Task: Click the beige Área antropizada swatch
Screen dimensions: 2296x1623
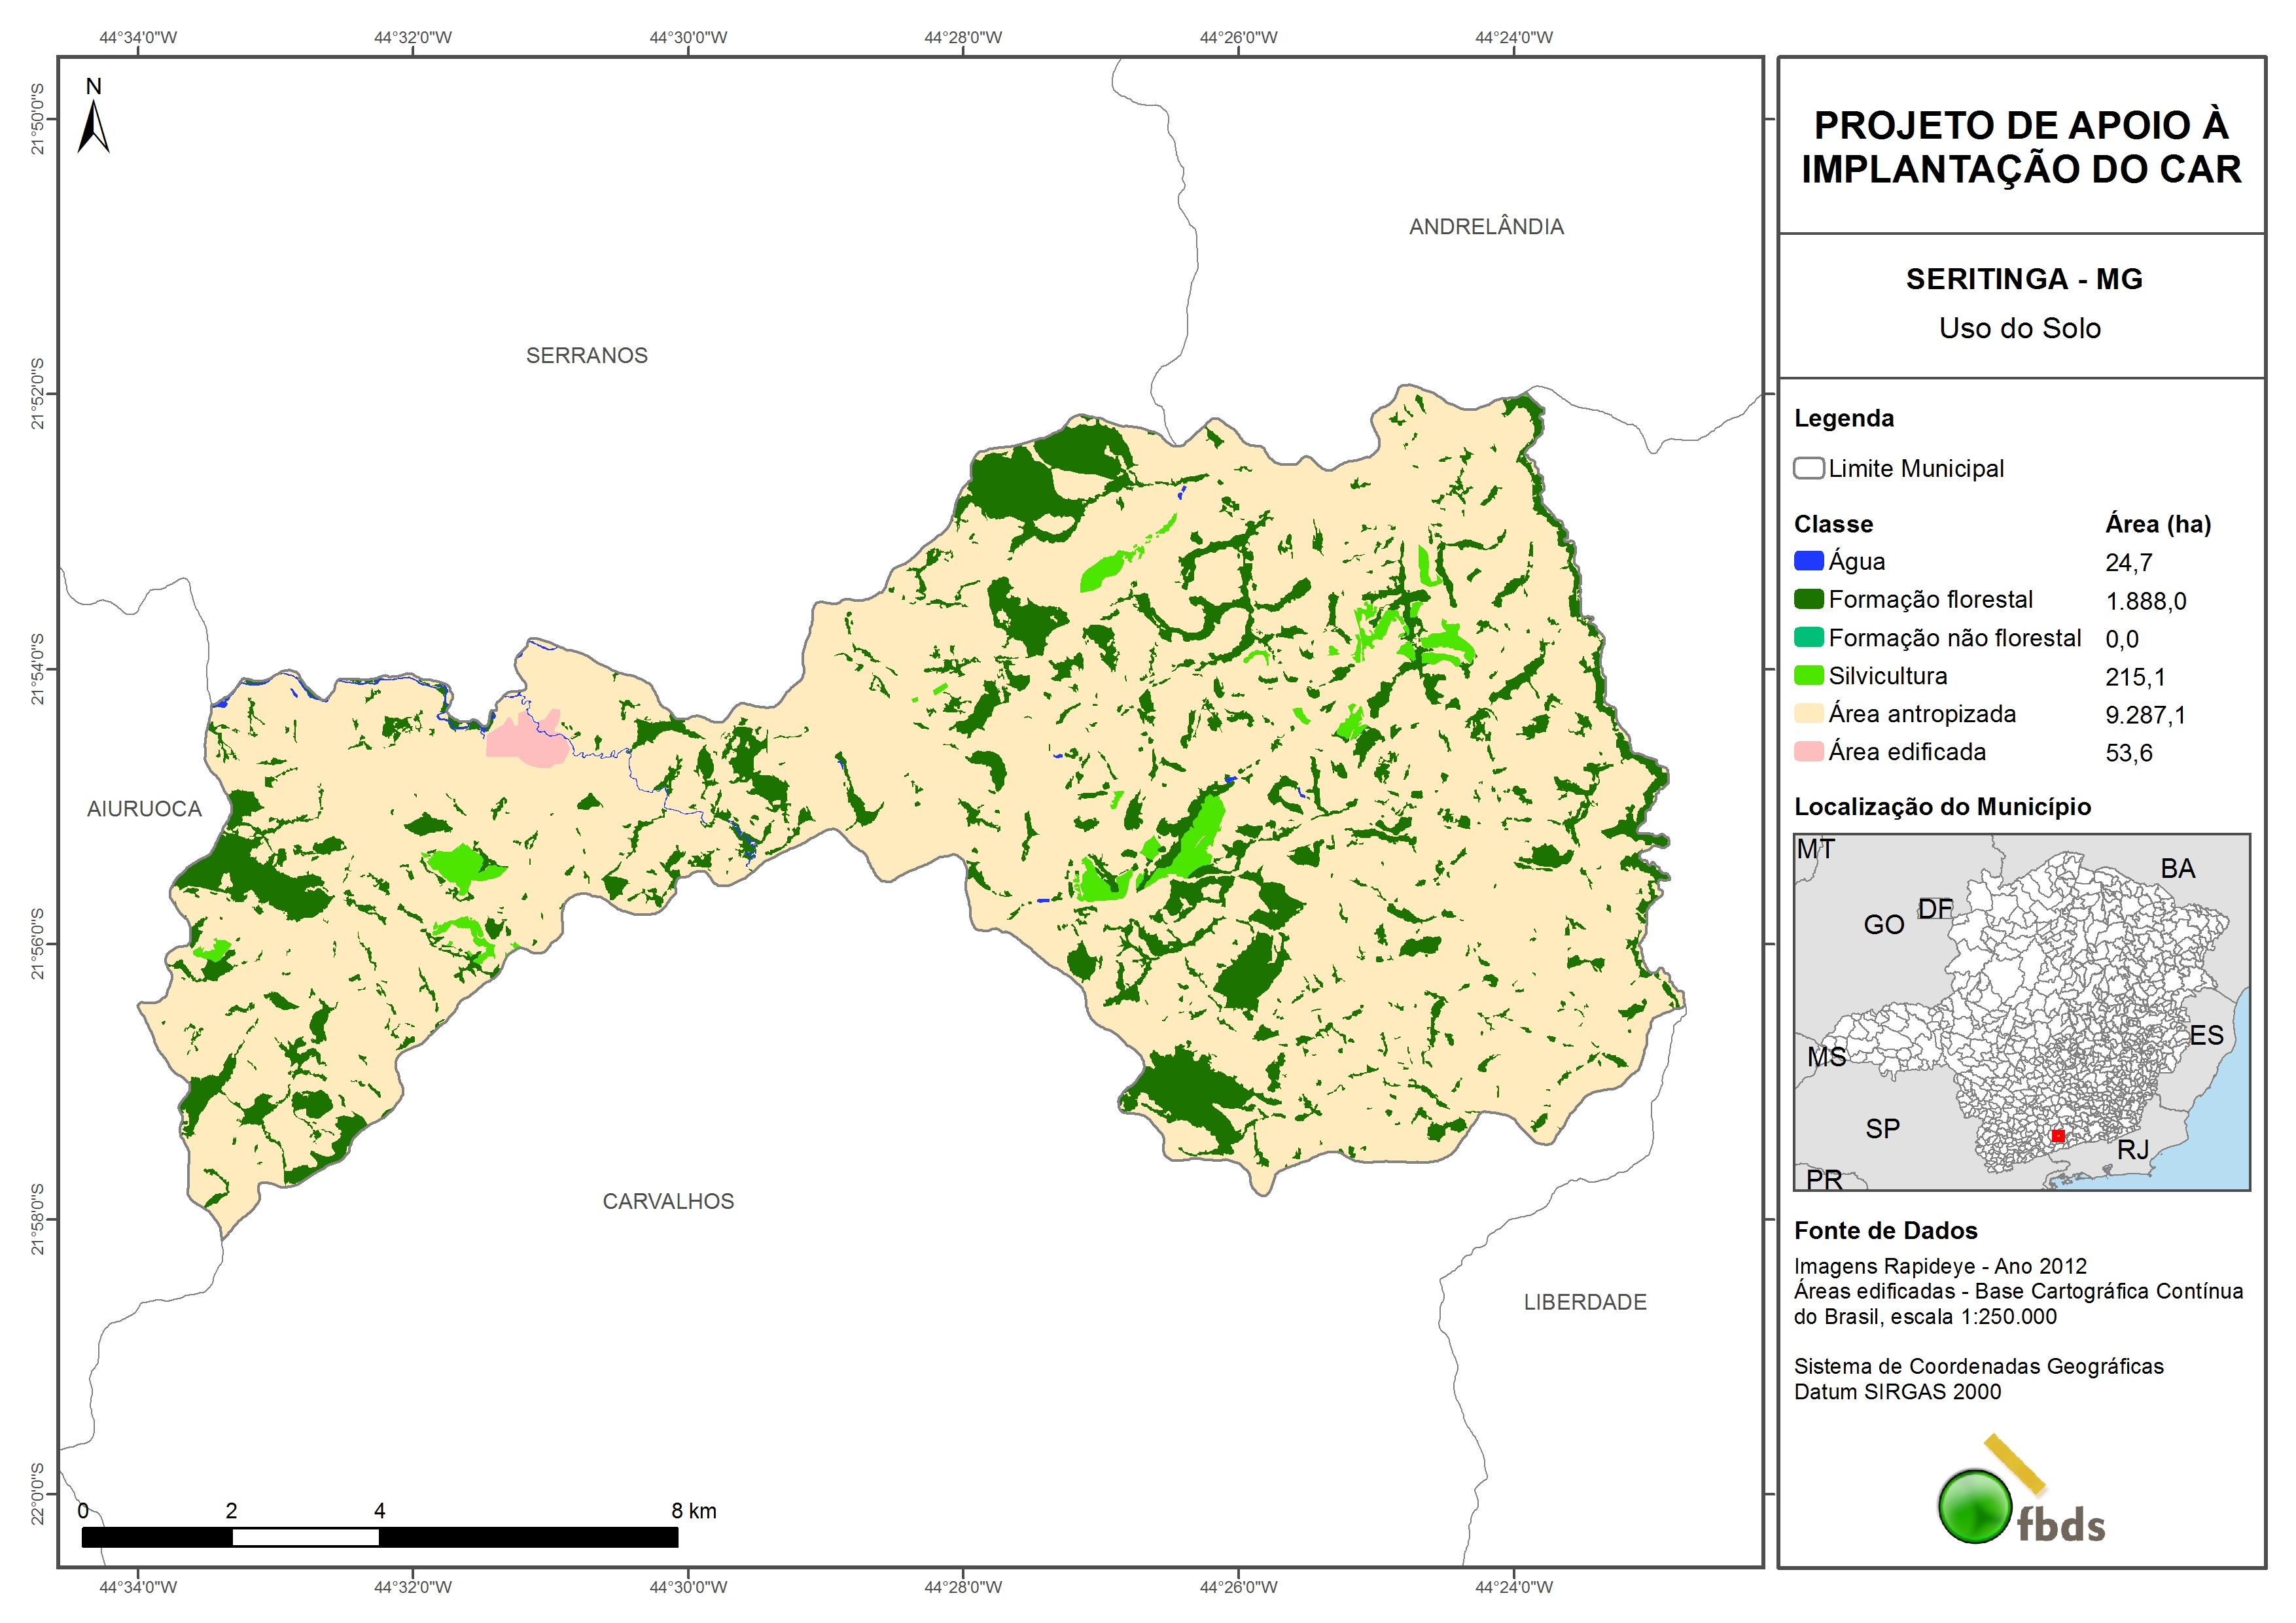Action: pos(1808,713)
